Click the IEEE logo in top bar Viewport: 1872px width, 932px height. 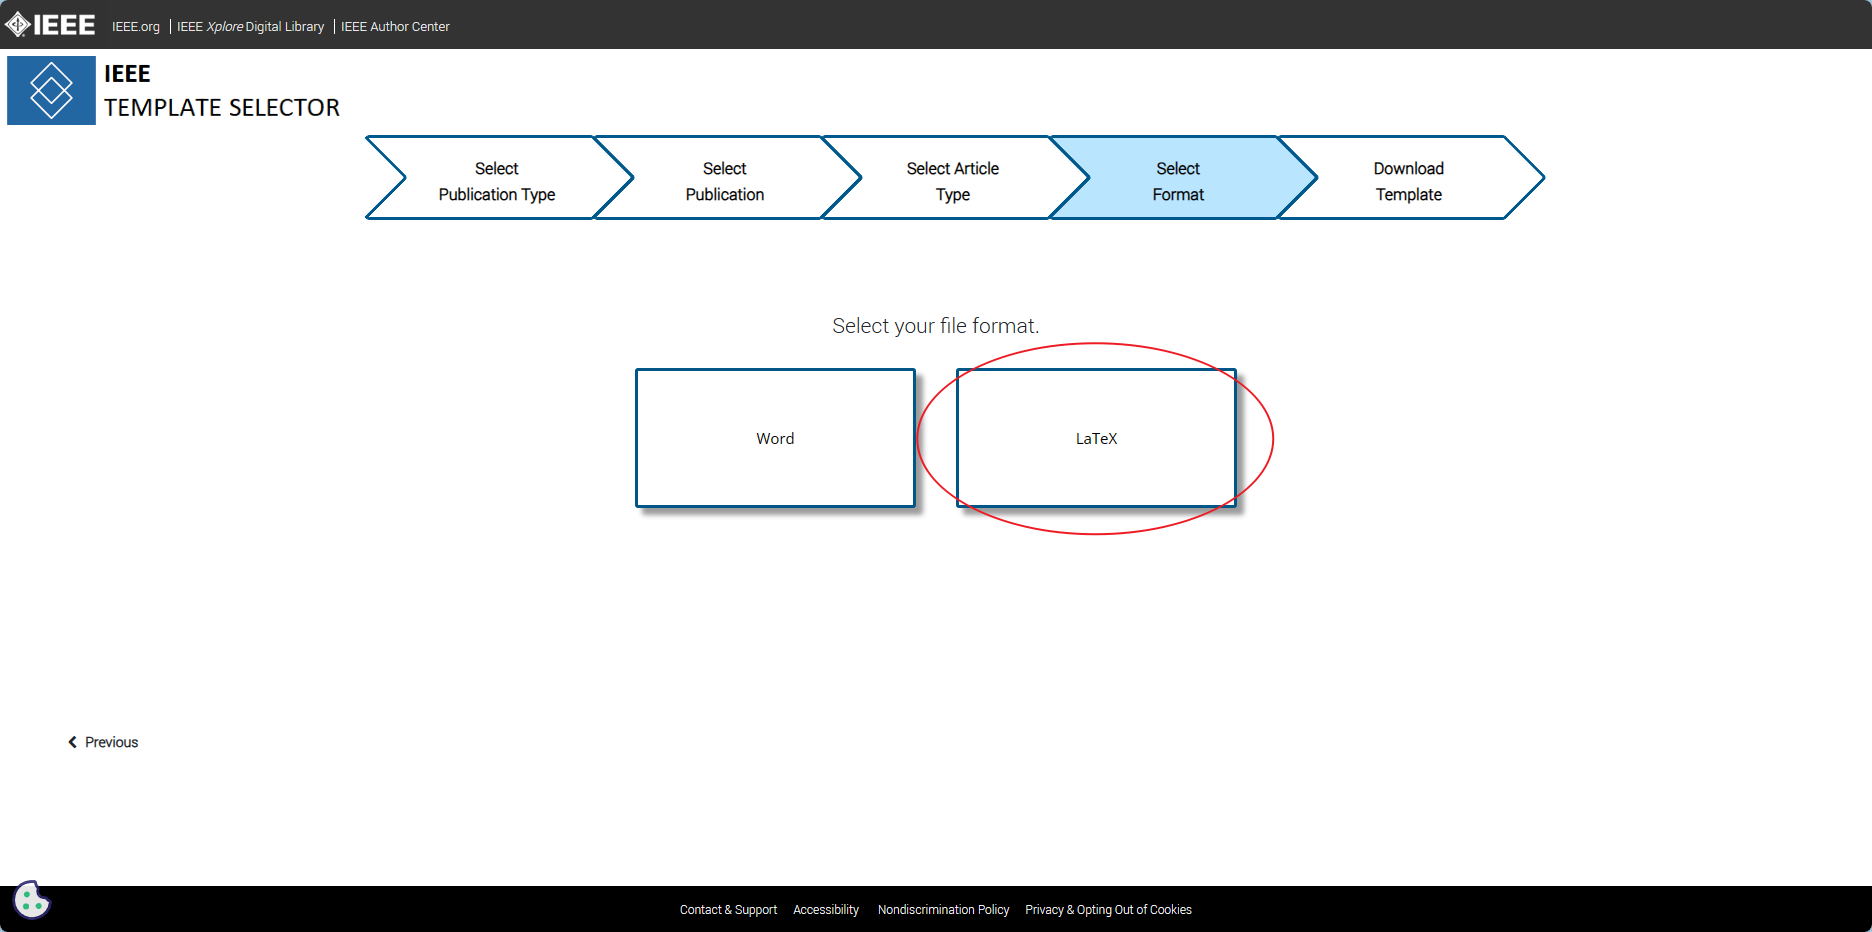tap(50, 25)
